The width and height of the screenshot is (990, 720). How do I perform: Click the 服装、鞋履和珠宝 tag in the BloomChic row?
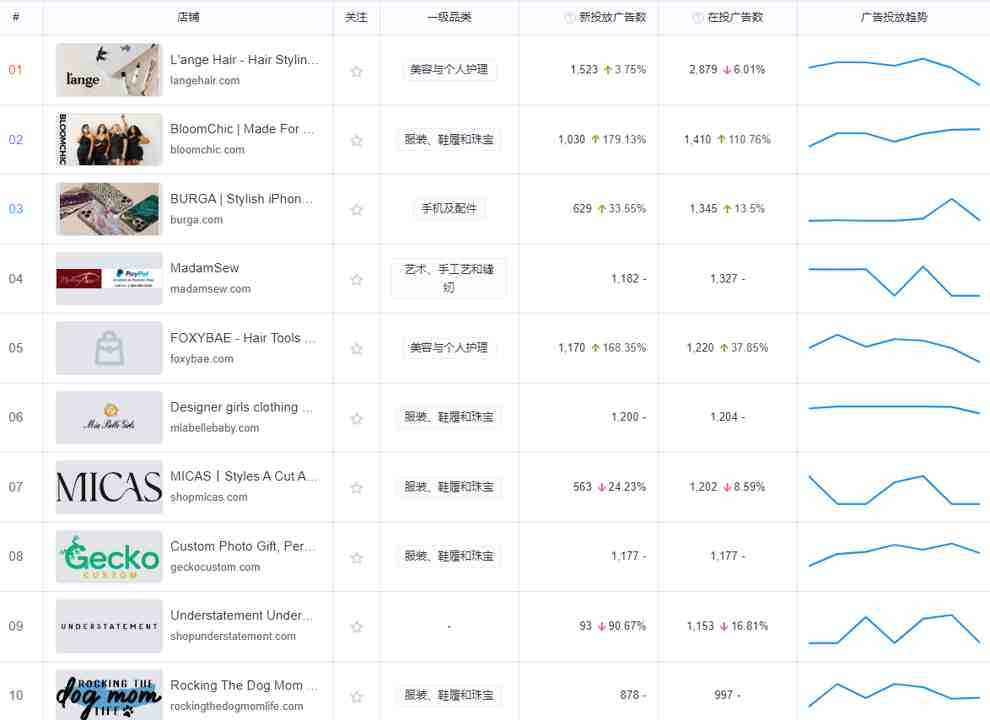pos(449,140)
